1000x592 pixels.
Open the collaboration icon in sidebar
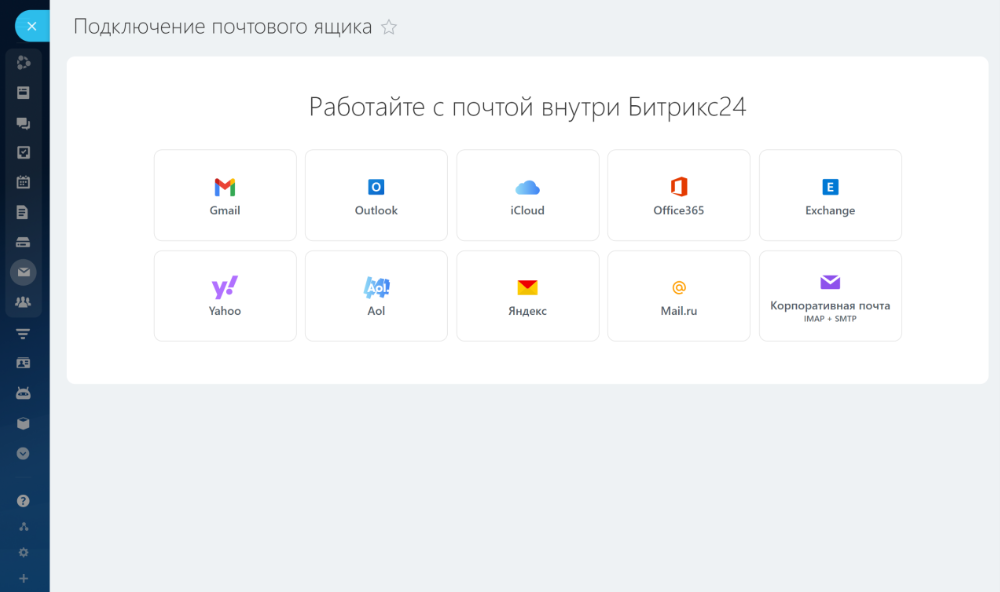tap(24, 63)
